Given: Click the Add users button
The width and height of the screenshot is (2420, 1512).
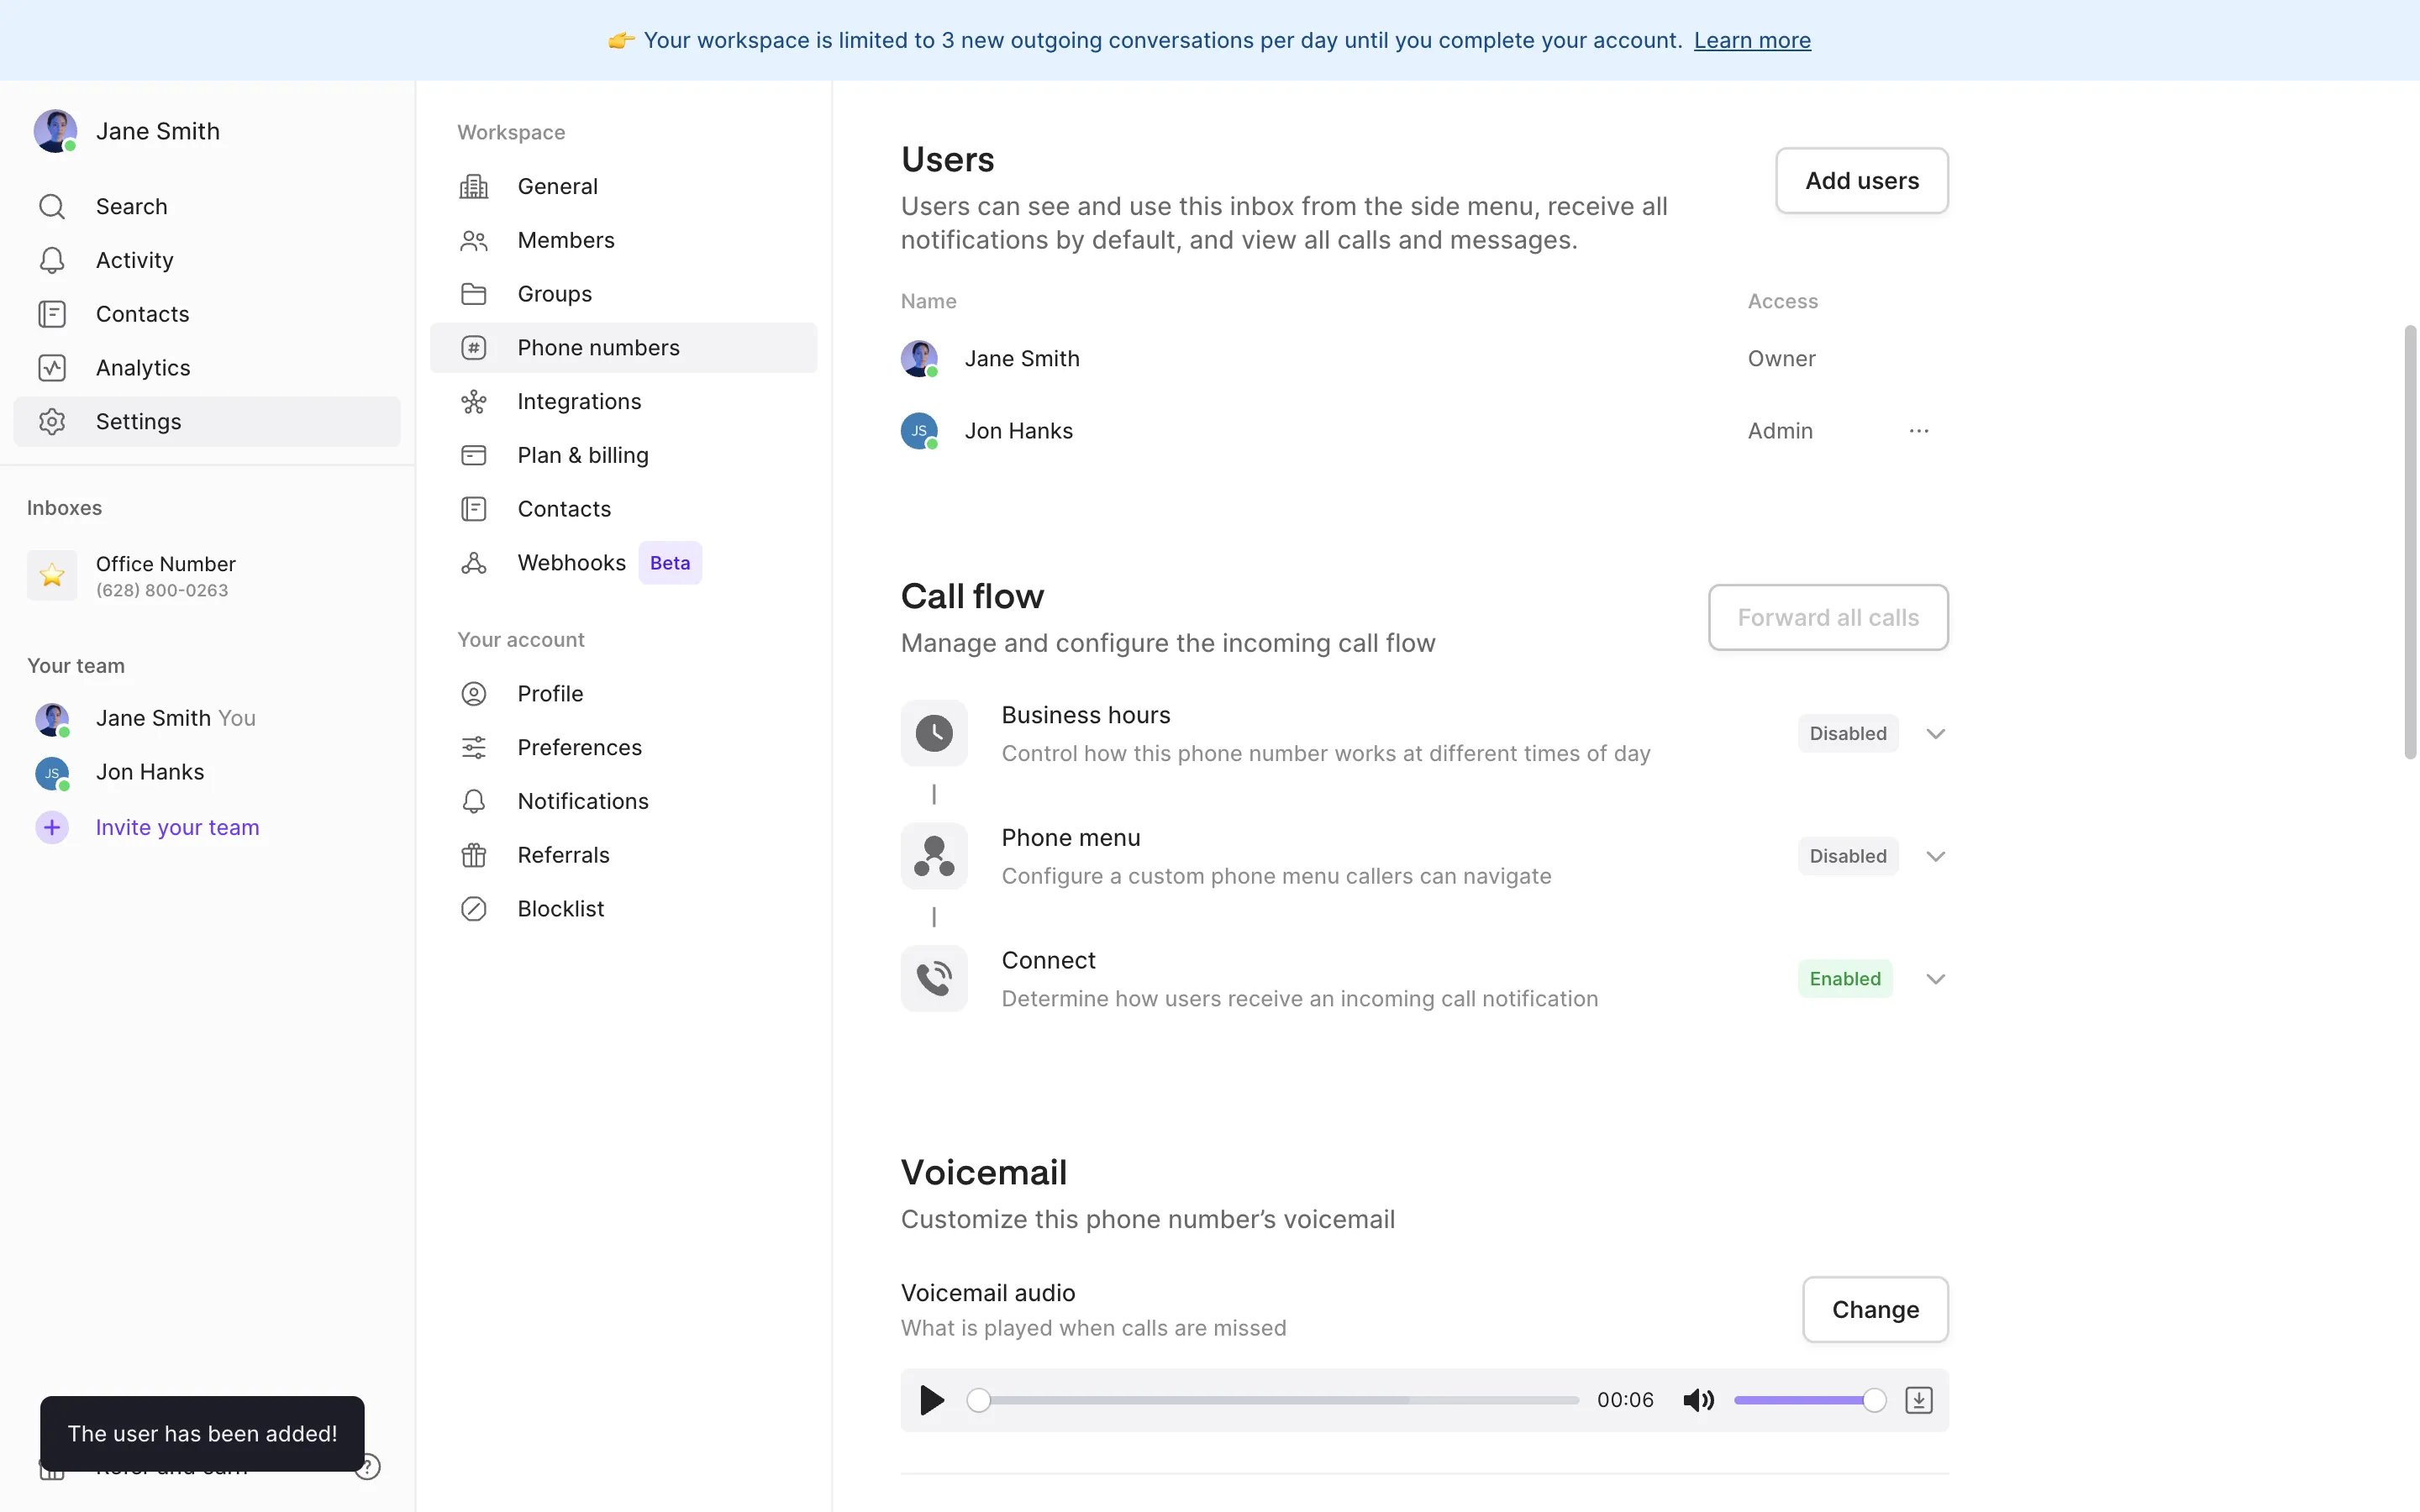Looking at the screenshot, I should [x=1861, y=181].
